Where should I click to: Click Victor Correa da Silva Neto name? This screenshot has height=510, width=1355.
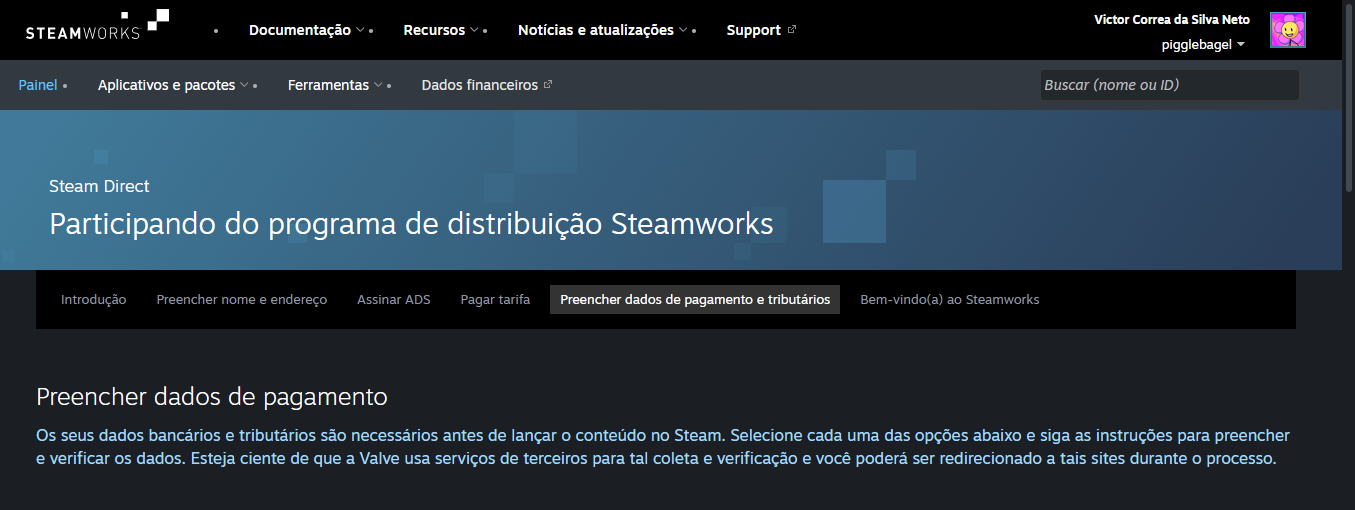point(1172,19)
